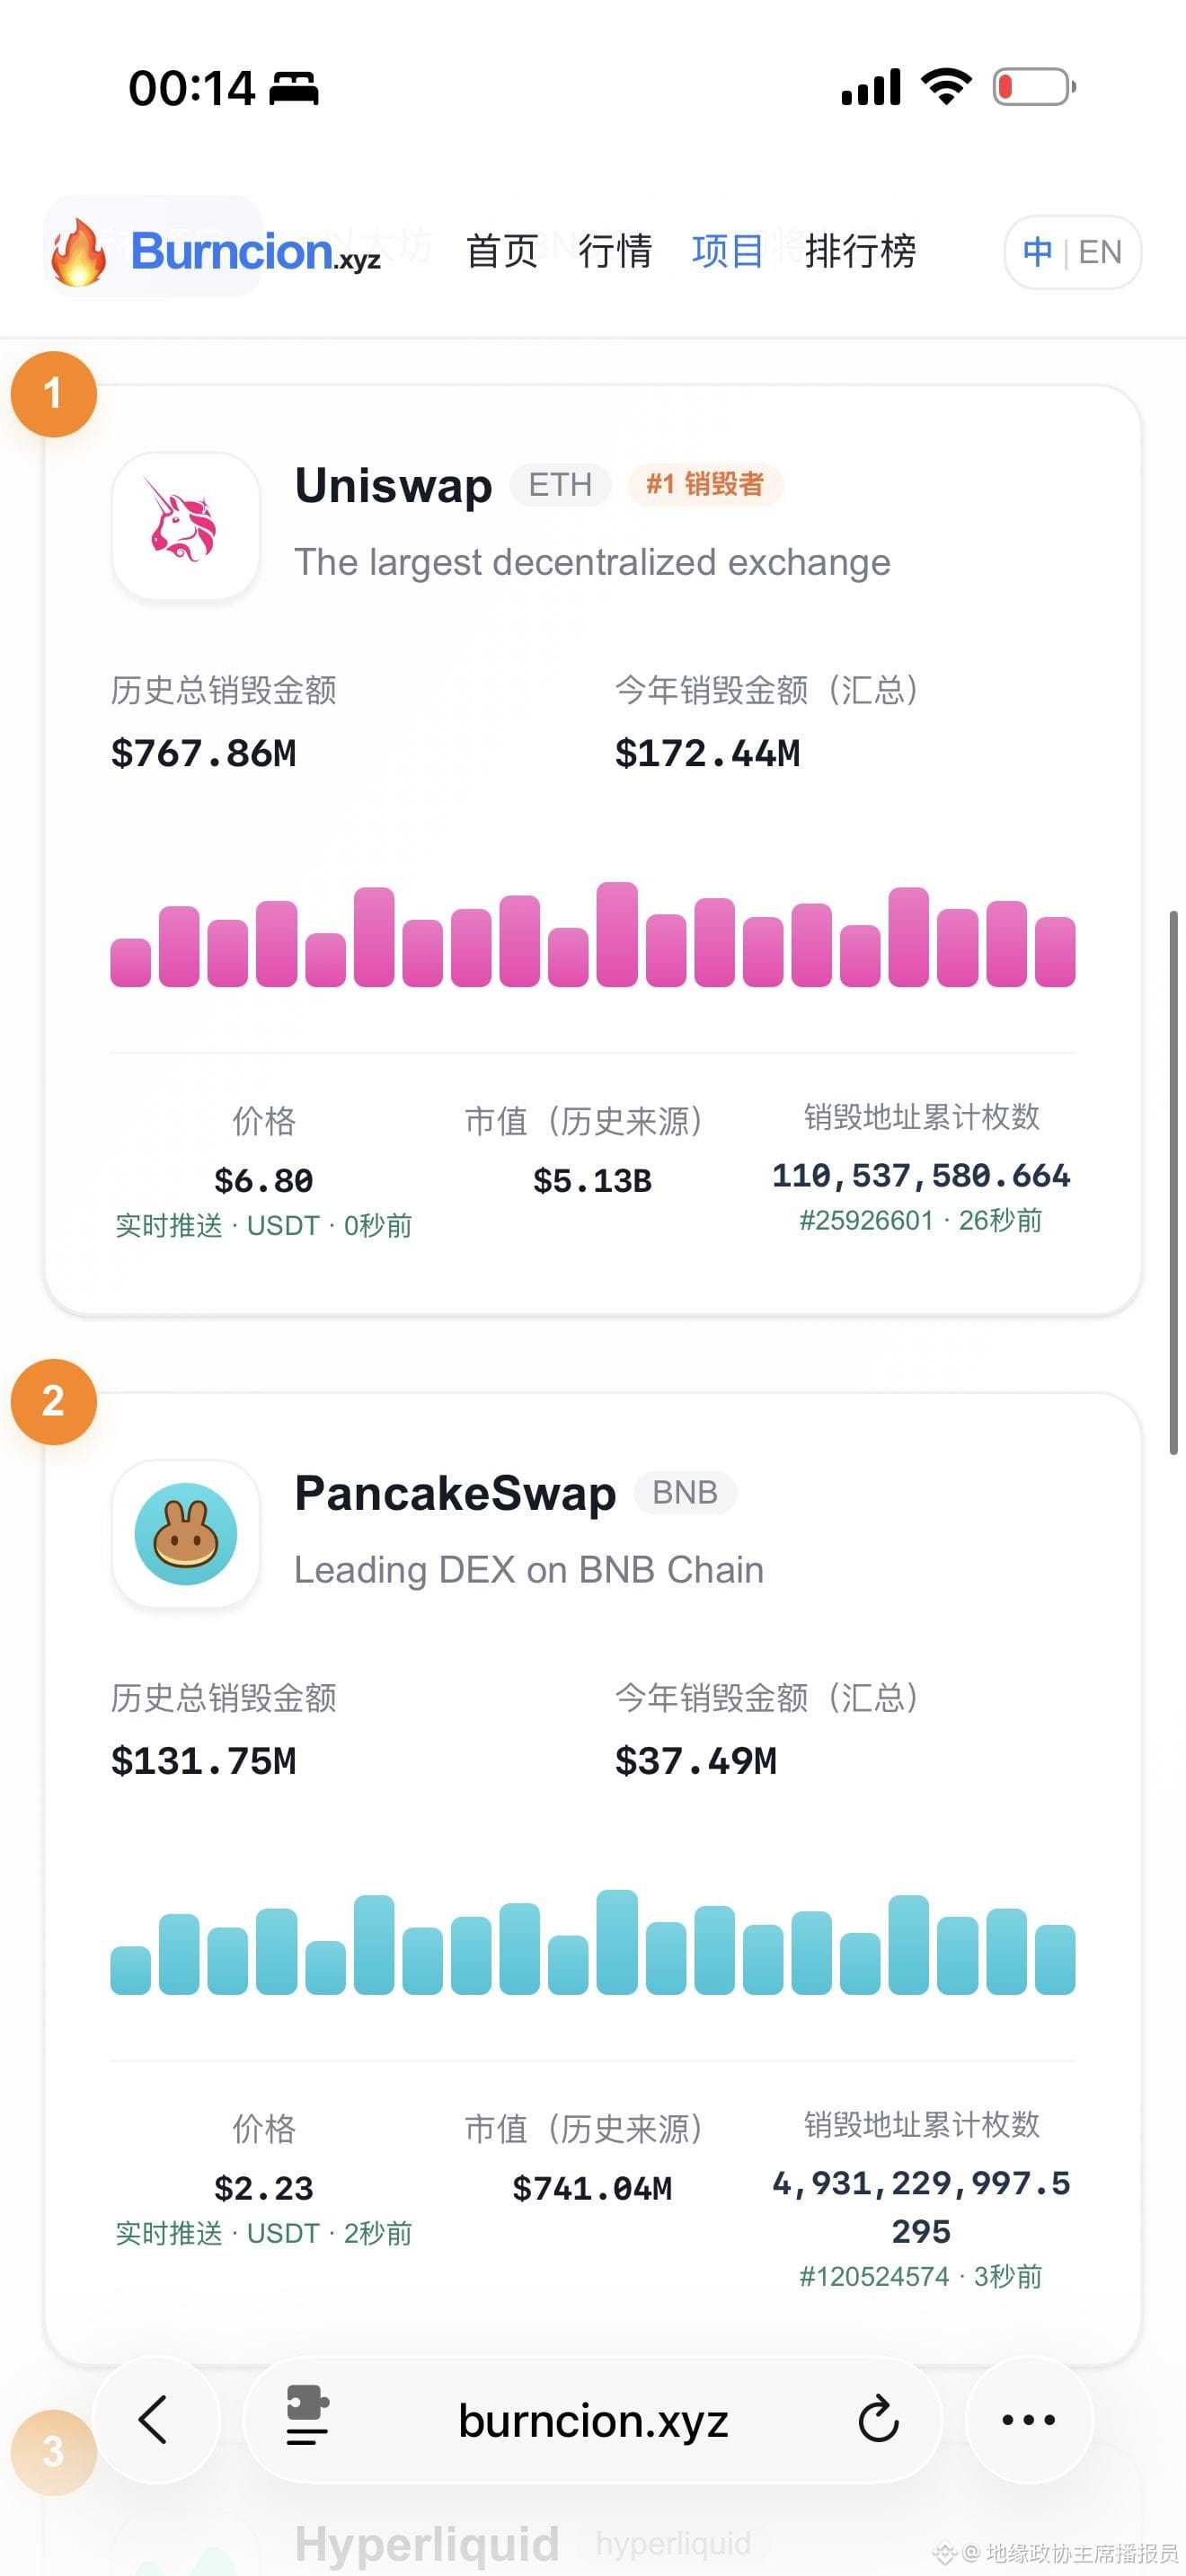Open Uniswap block #25926601 link

pos(866,1221)
